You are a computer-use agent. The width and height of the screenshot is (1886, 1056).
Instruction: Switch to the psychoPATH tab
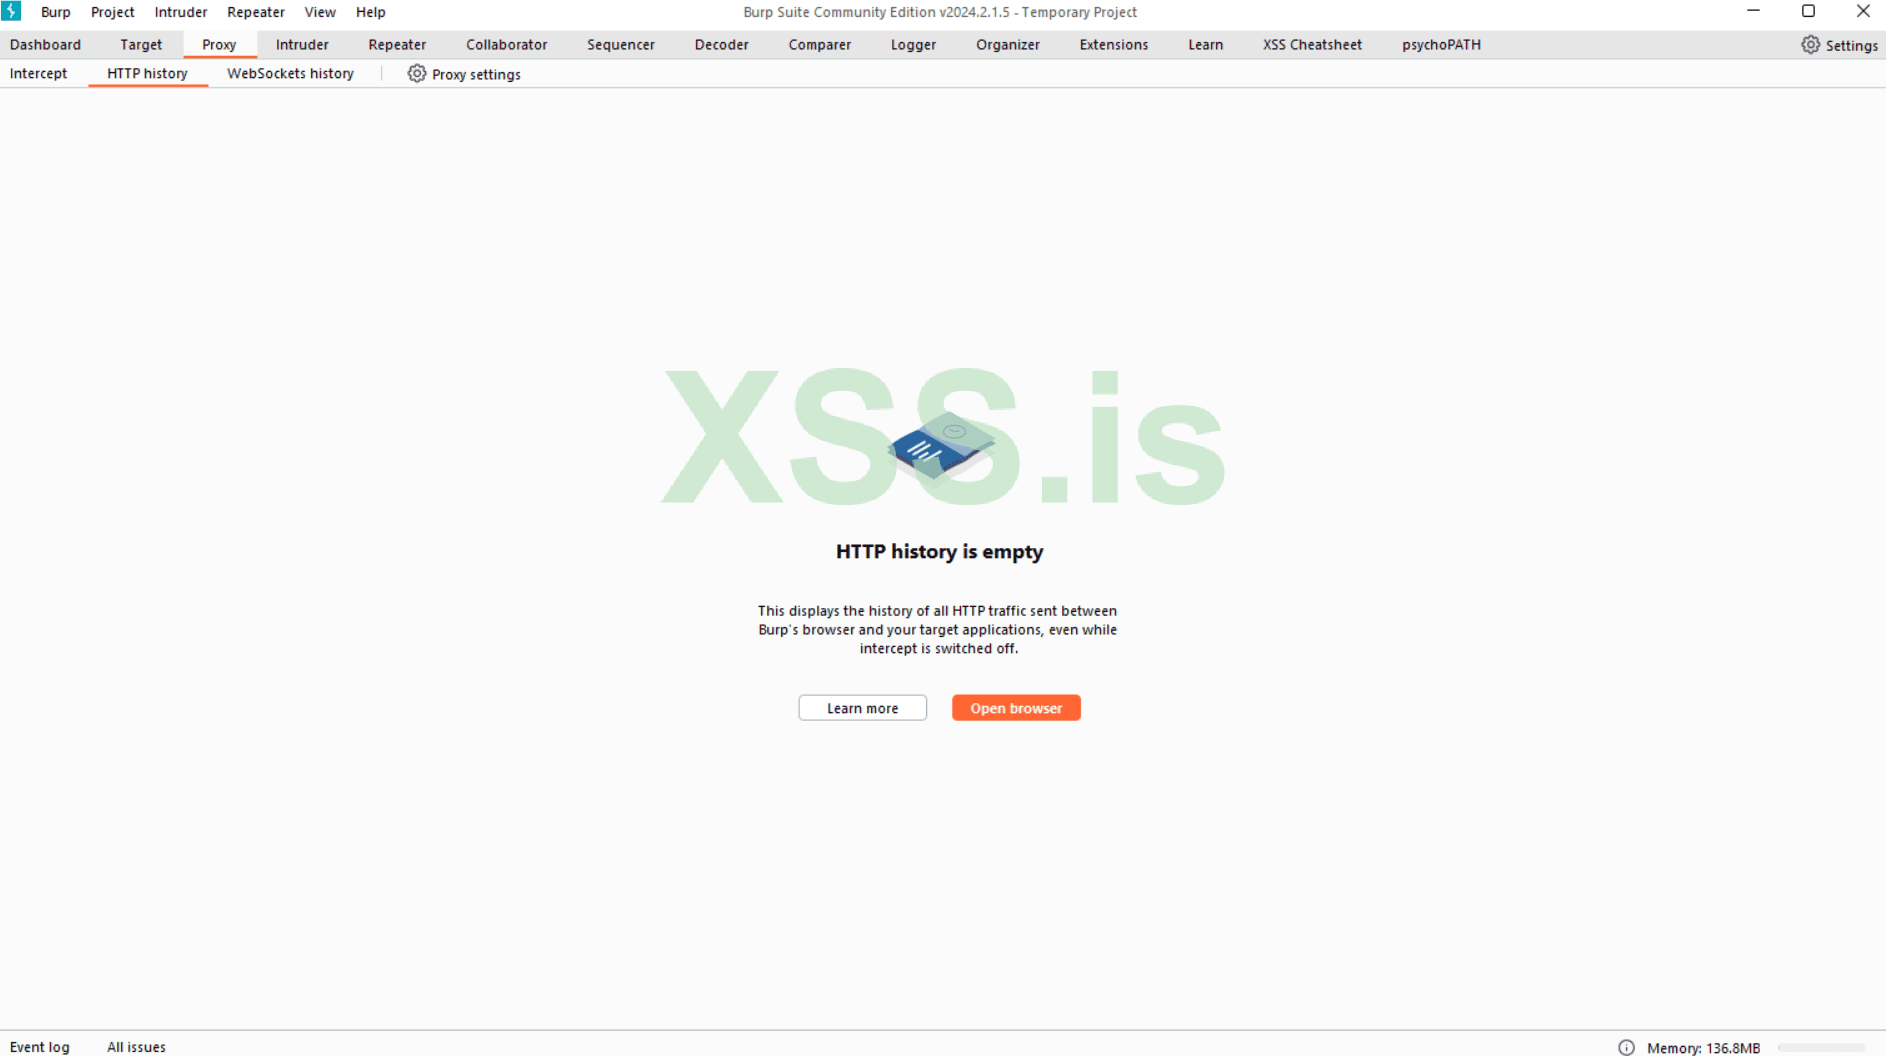(1442, 45)
